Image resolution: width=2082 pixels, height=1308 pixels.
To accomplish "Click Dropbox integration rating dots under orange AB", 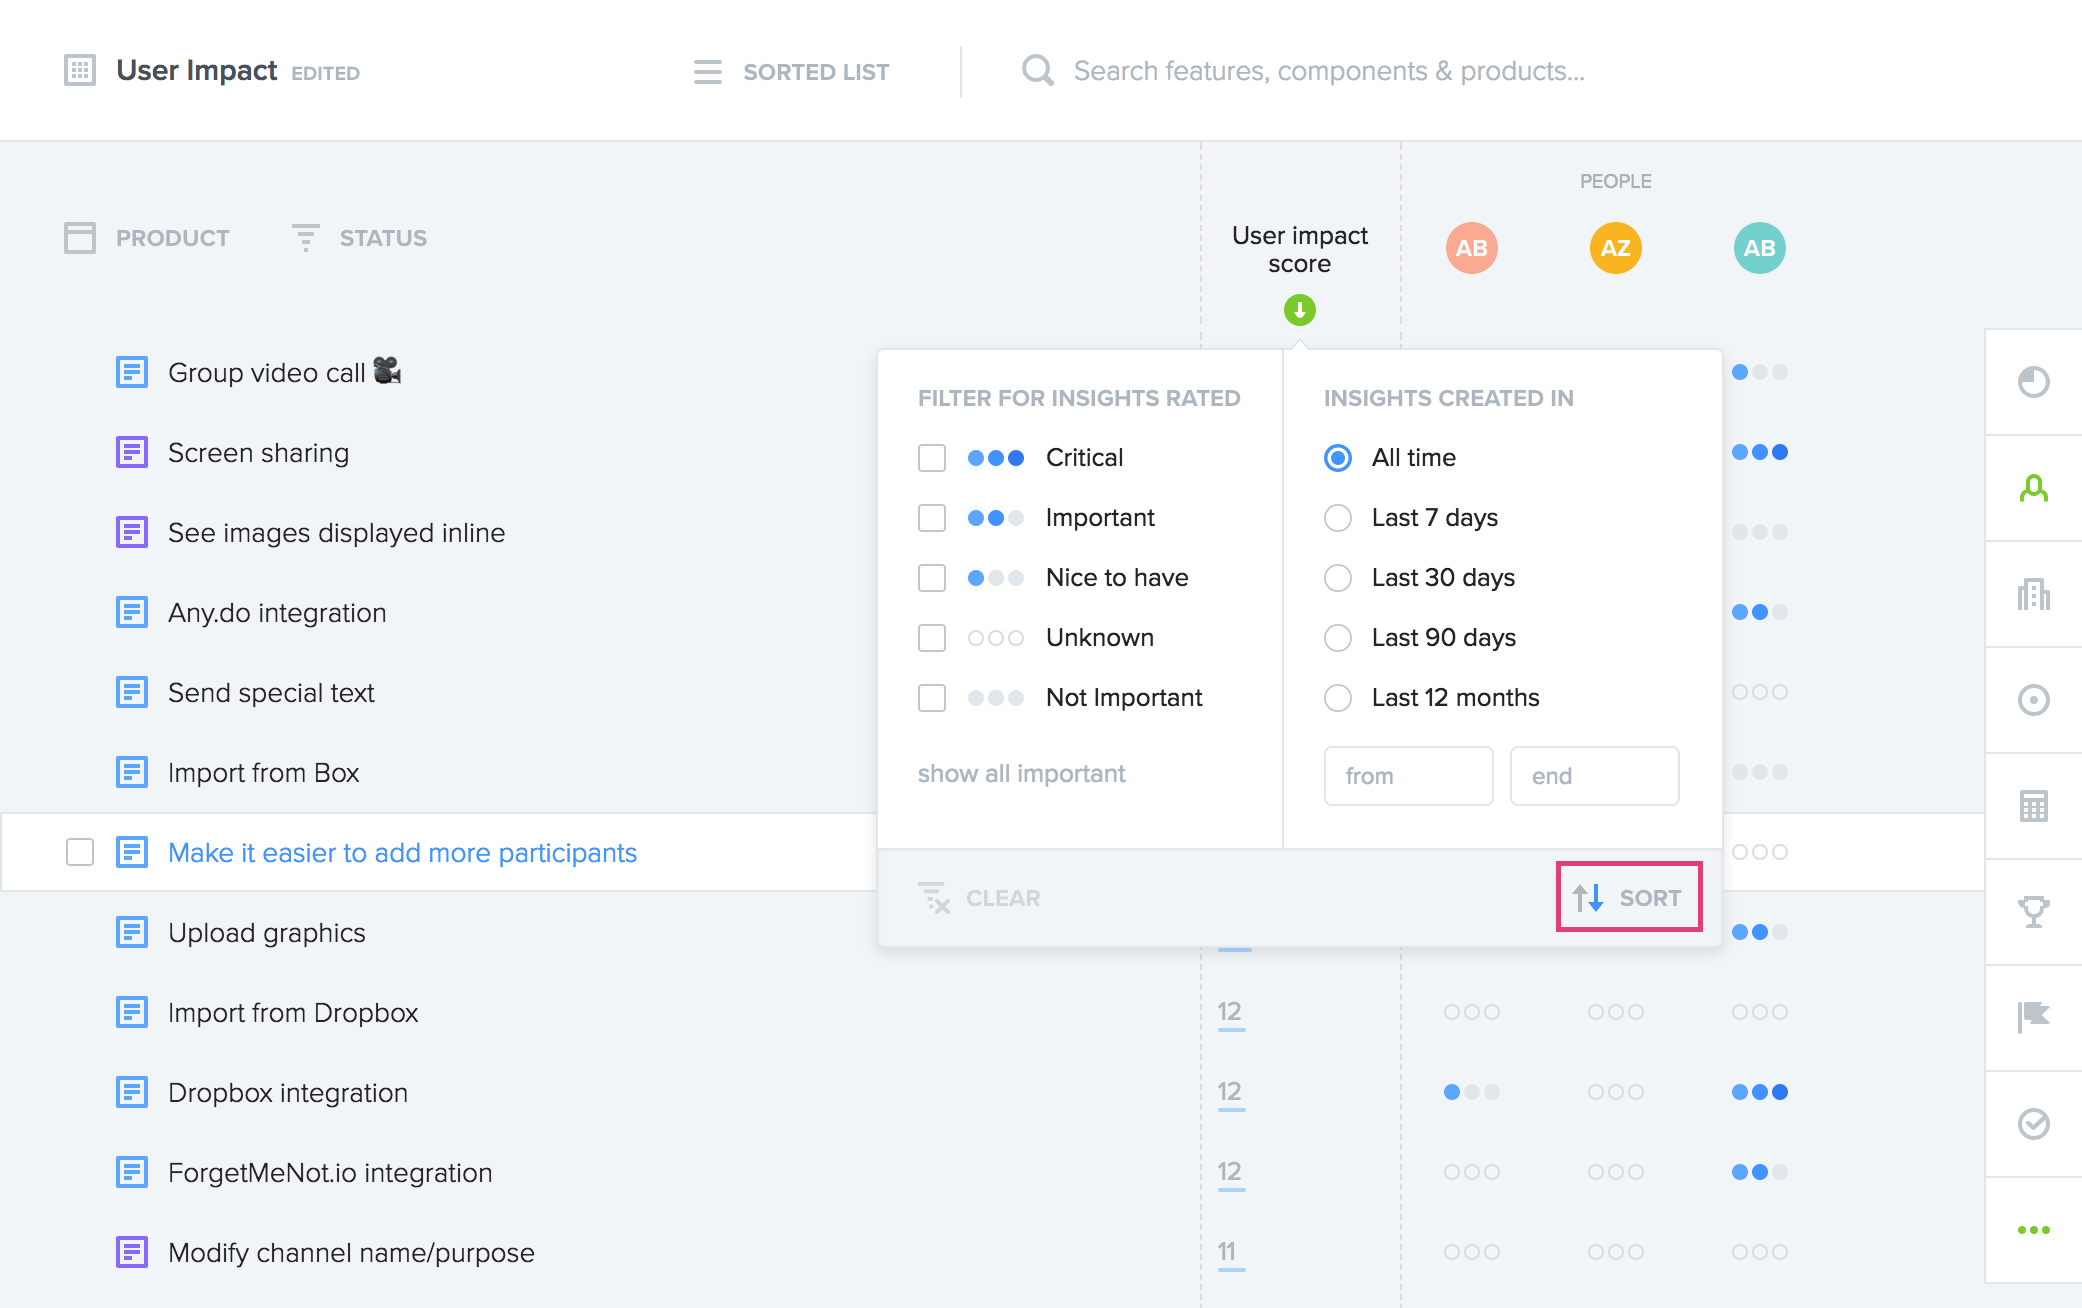I will [1471, 1092].
